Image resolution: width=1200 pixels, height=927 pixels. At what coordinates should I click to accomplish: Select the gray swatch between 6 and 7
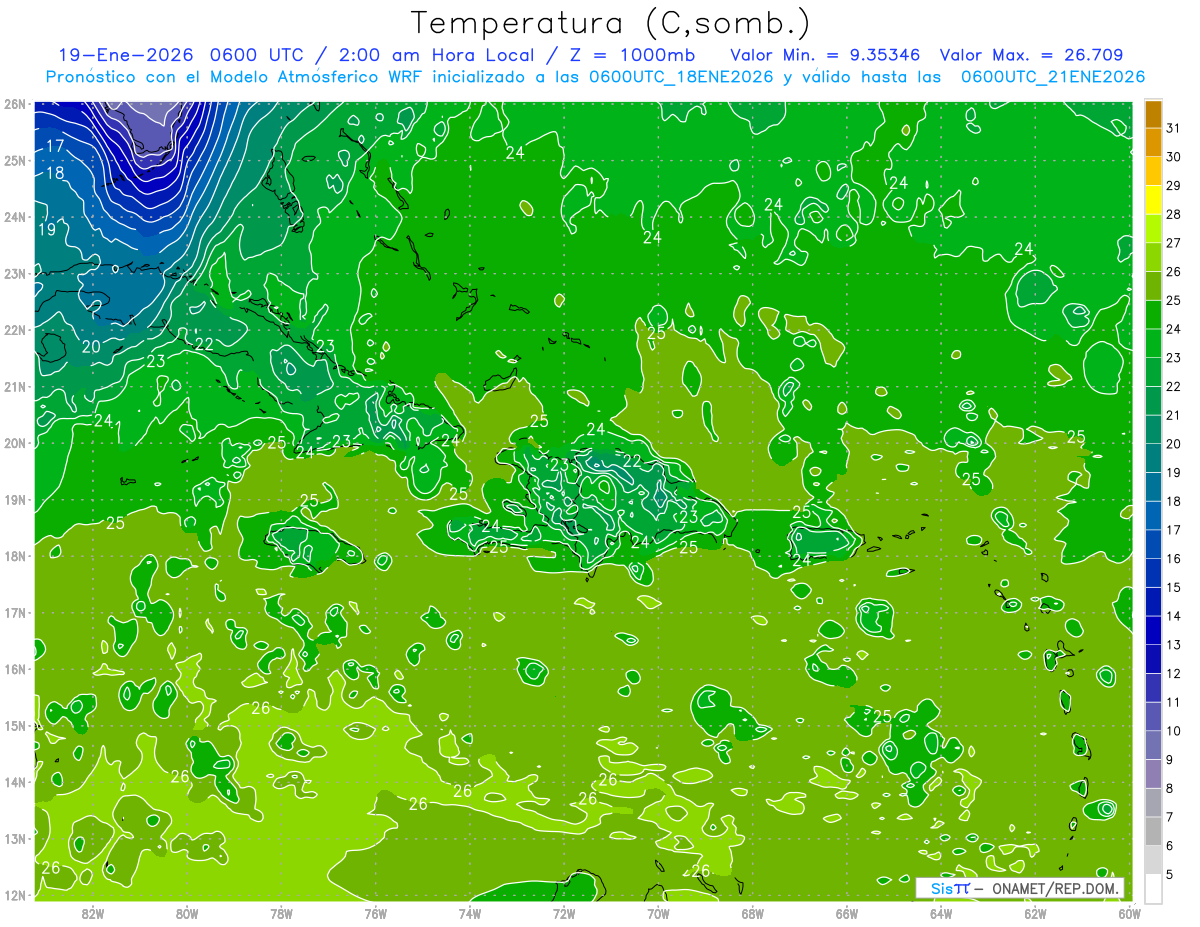coord(1153,831)
